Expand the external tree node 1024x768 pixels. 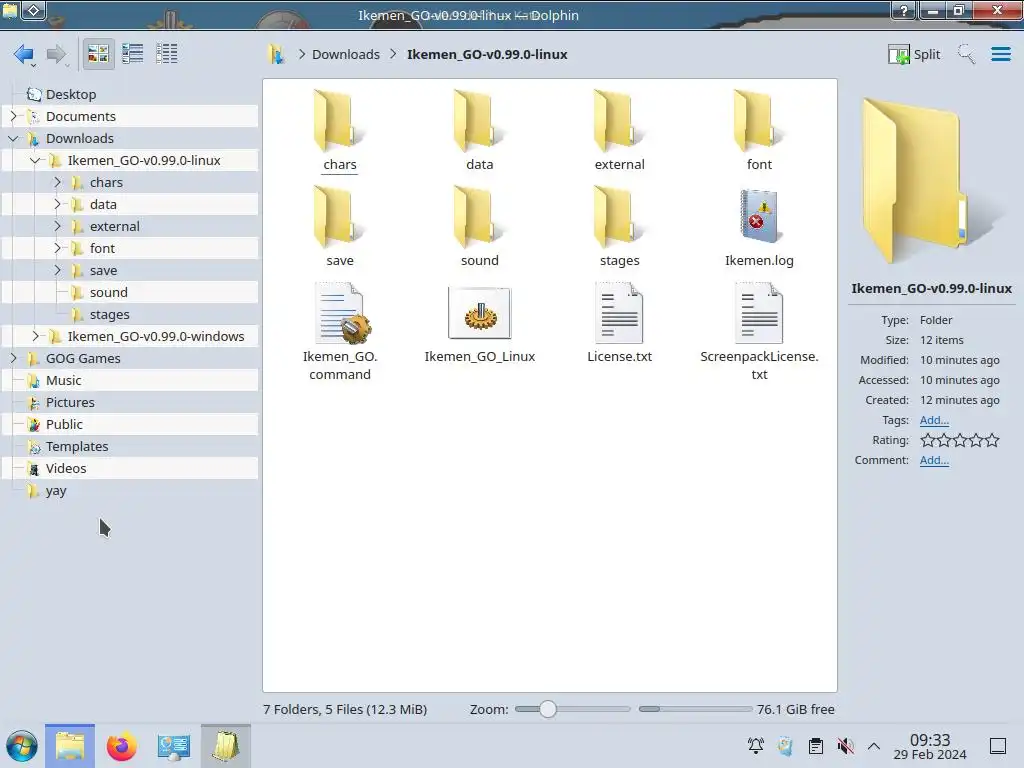(x=57, y=226)
